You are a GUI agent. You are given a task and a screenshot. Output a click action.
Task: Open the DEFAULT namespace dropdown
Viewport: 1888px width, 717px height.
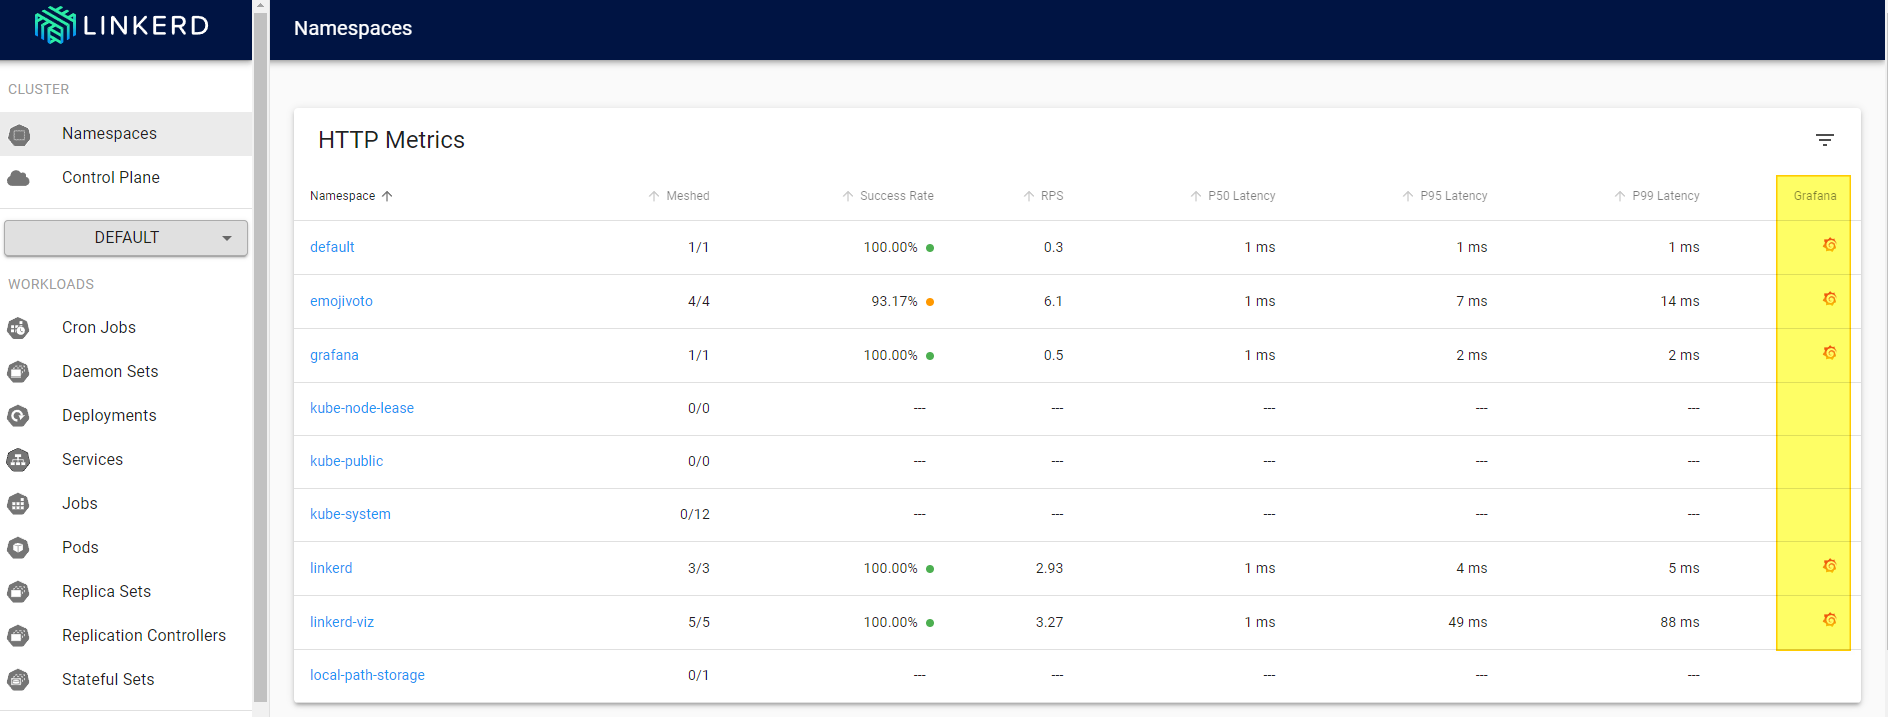(x=126, y=238)
